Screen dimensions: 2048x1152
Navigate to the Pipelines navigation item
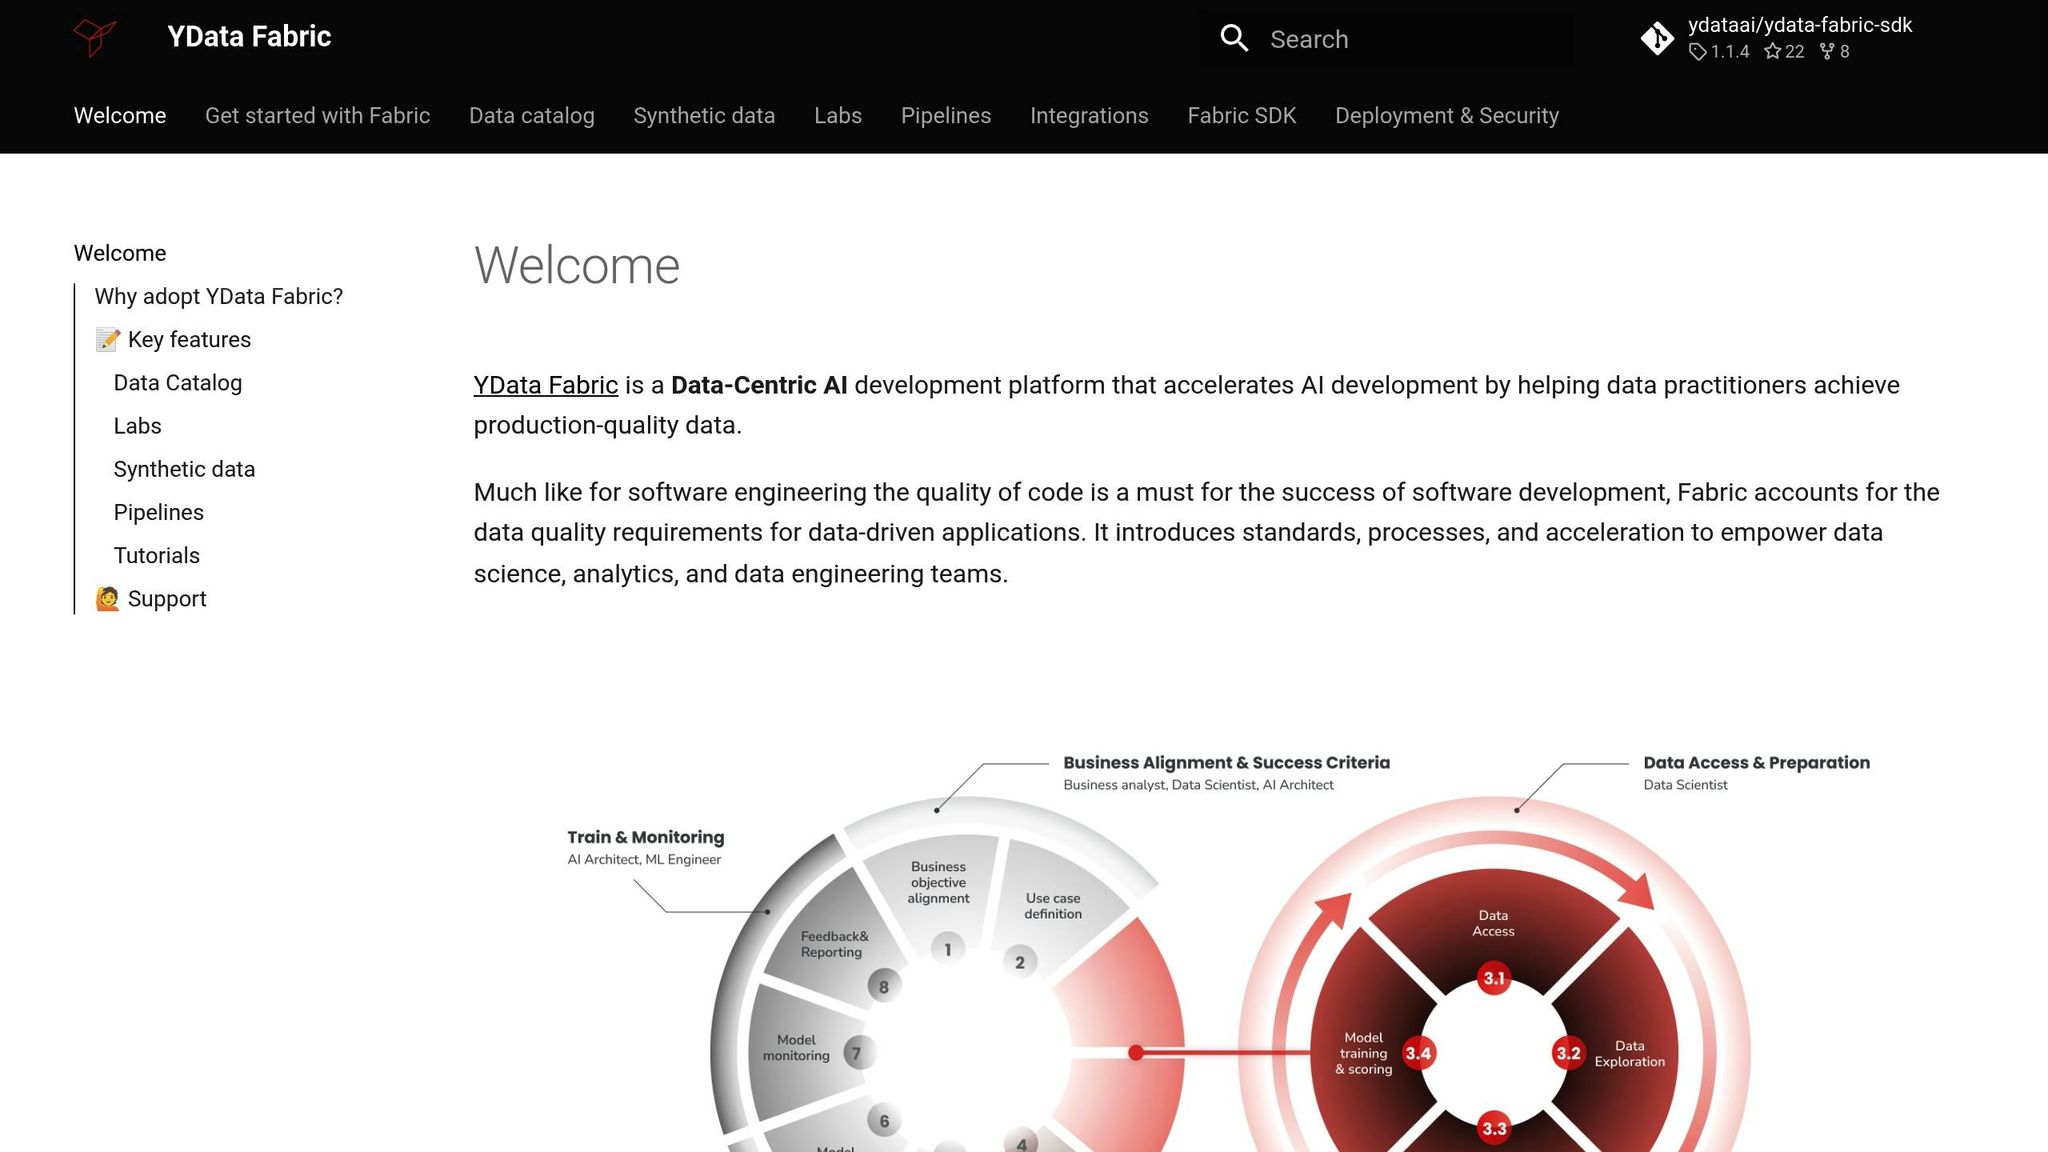(x=945, y=116)
